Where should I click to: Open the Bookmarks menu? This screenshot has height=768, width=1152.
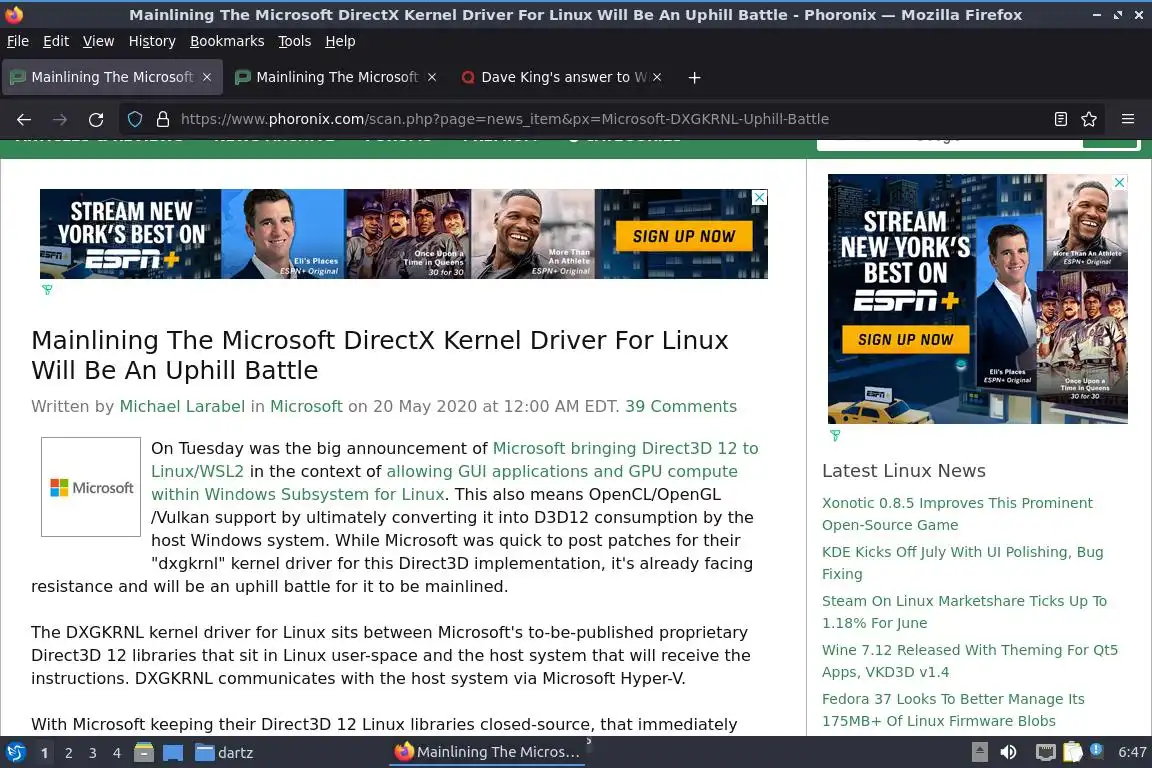227,41
